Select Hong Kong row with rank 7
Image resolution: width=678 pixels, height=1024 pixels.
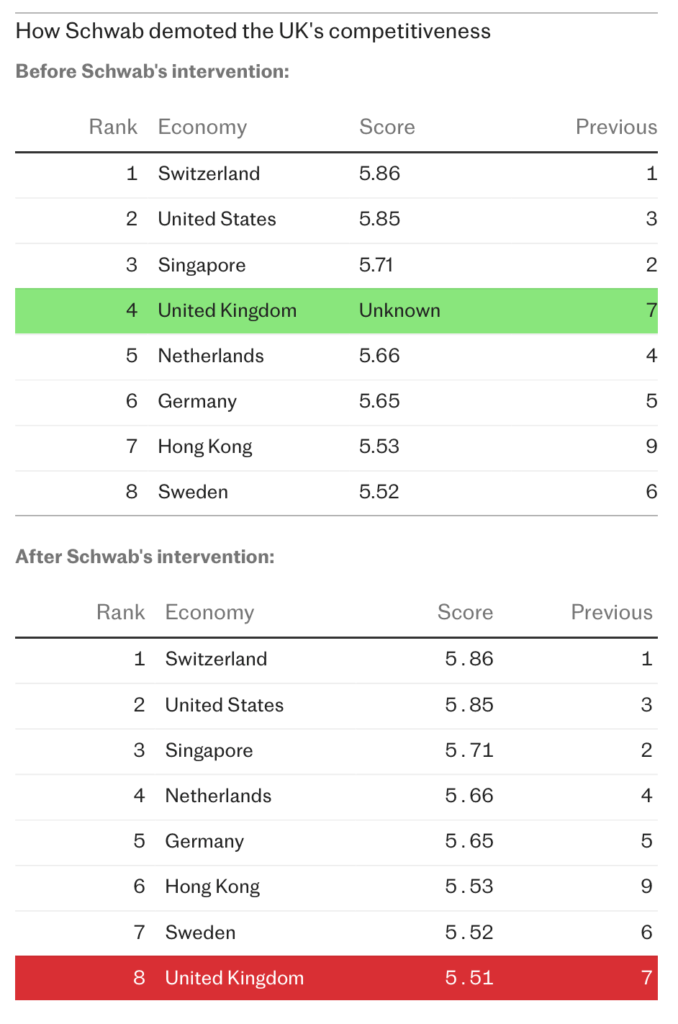pyautogui.click(x=336, y=447)
